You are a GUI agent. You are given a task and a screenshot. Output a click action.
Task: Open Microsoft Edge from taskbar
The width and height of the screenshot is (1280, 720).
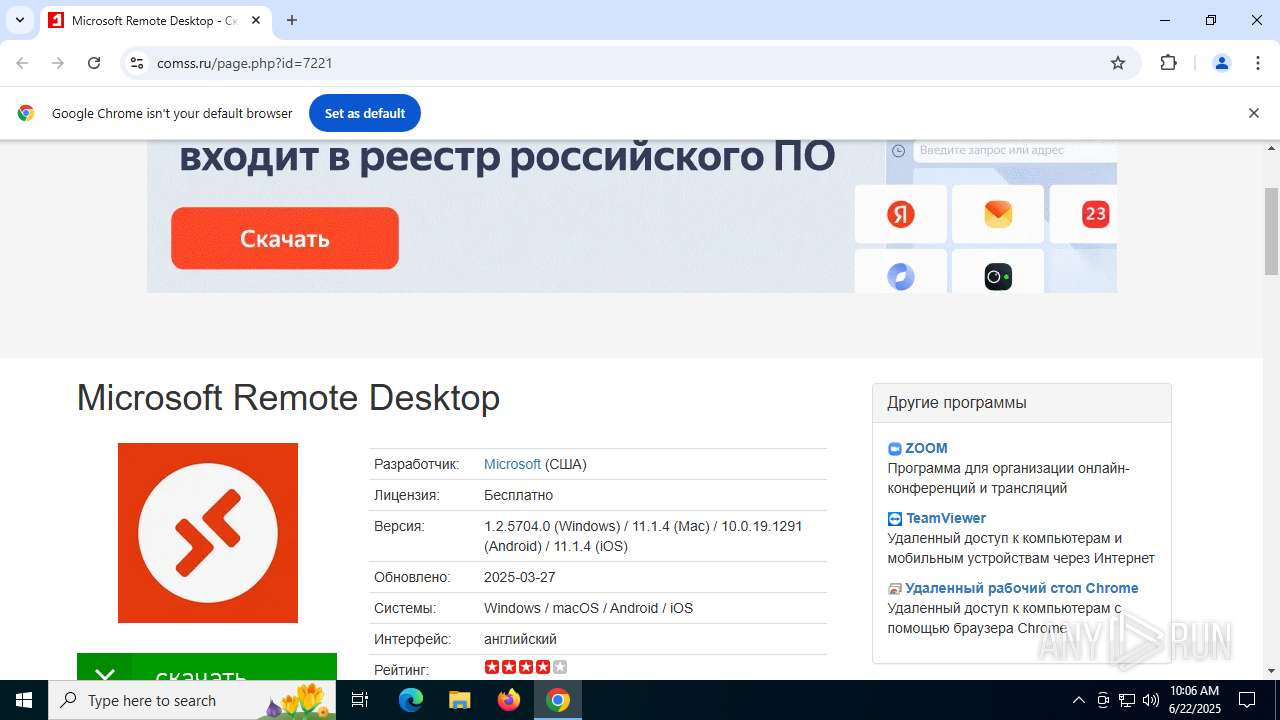[x=411, y=700]
